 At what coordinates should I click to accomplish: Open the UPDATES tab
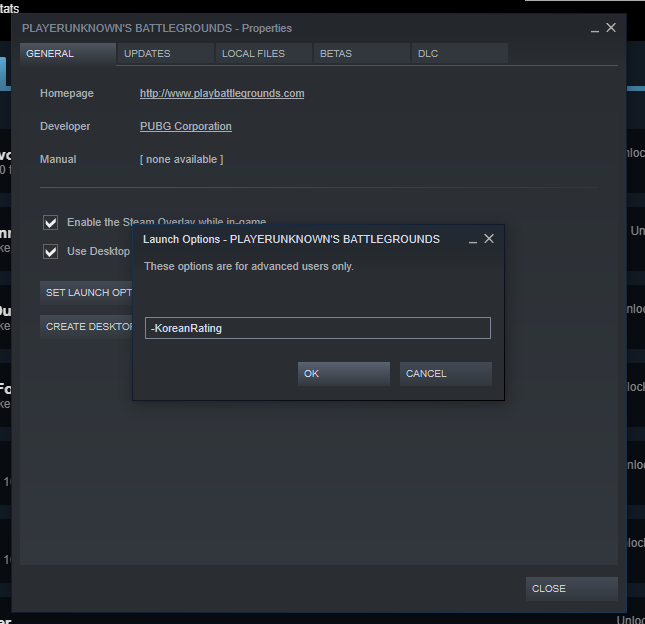point(166,54)
